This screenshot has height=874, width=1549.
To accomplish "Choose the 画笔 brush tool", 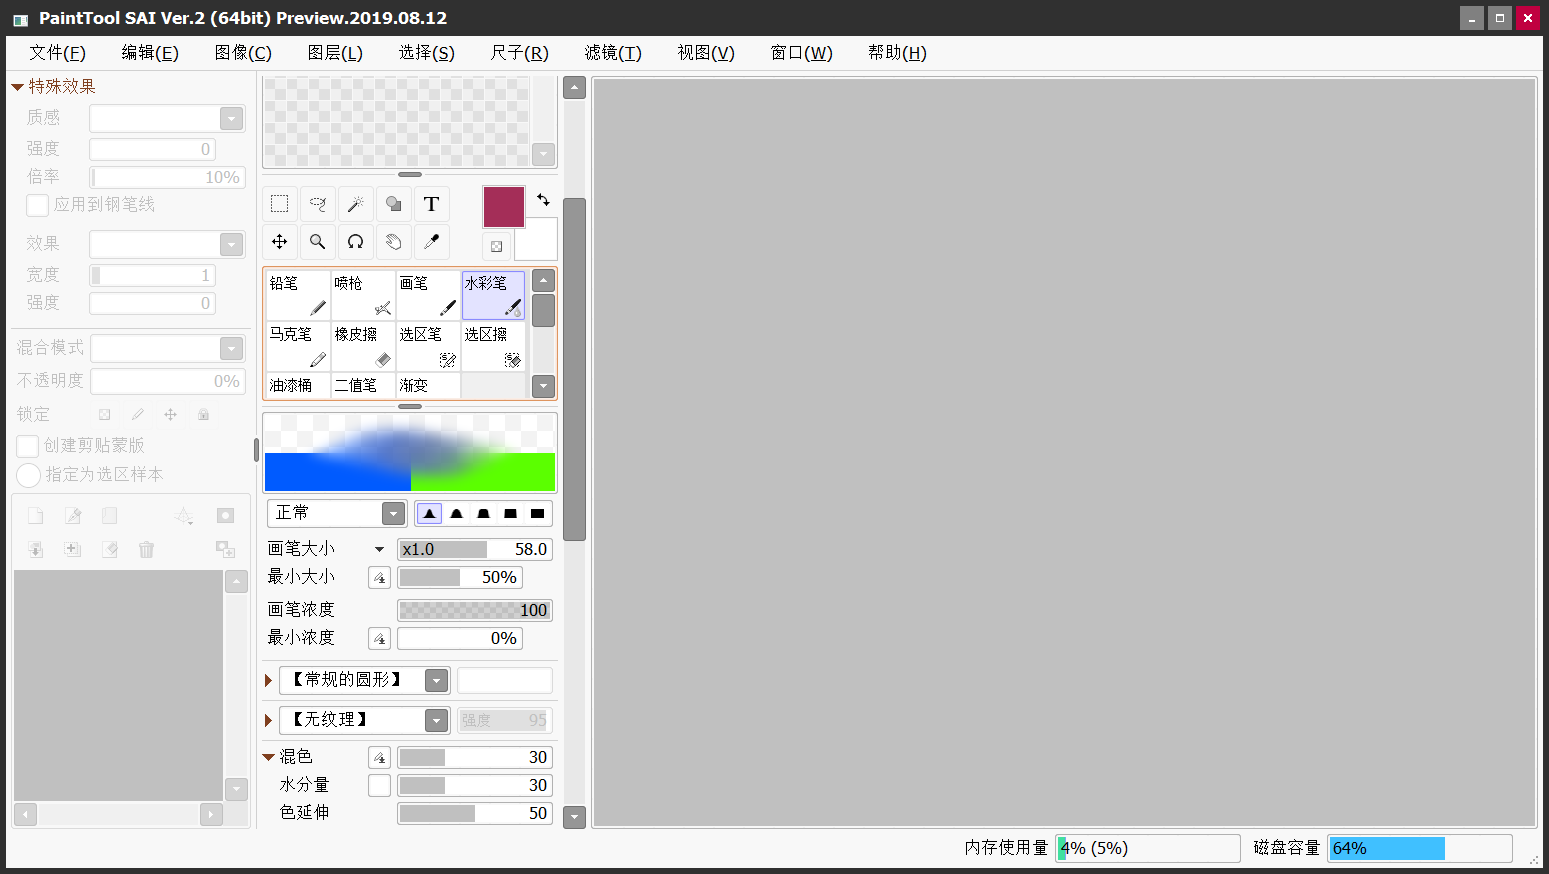I will click(x=428, y=295).
